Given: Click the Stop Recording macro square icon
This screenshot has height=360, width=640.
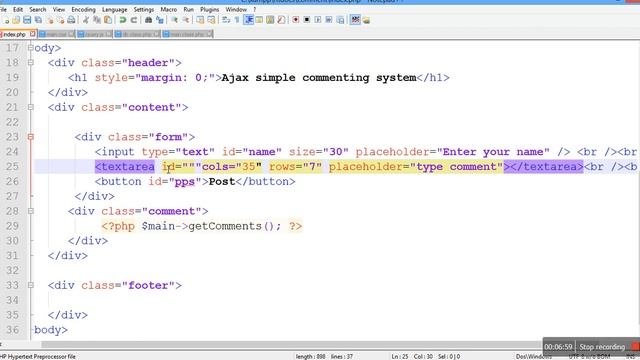Looking at the screenshot, I should point(307,20).
